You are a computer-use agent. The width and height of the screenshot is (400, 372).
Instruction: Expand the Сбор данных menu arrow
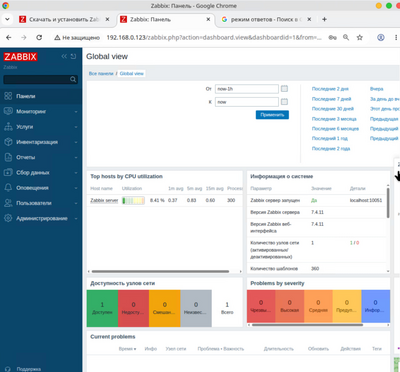tap(76, 173)
